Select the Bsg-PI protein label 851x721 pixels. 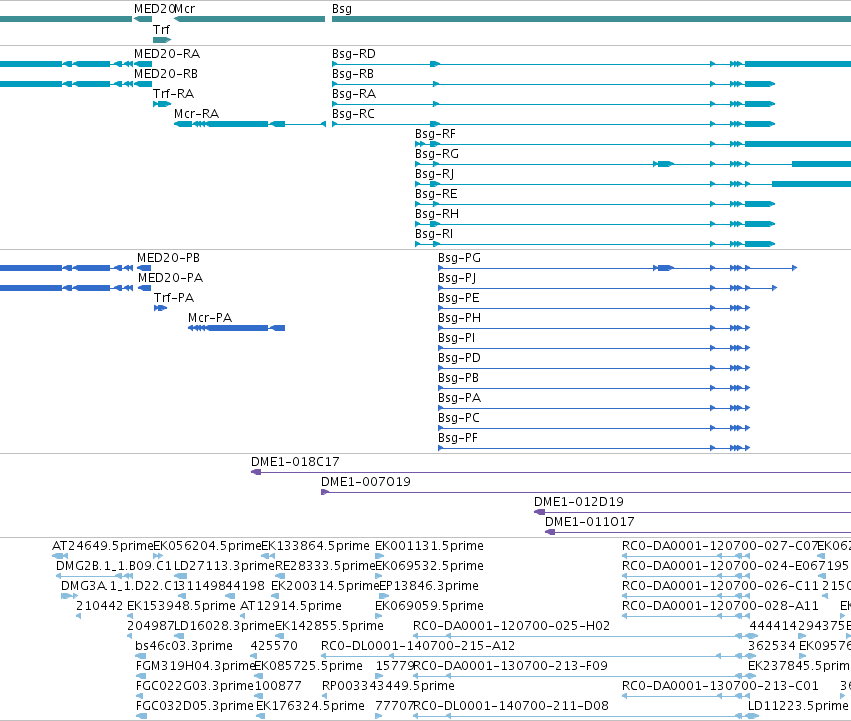click(456, 338)
